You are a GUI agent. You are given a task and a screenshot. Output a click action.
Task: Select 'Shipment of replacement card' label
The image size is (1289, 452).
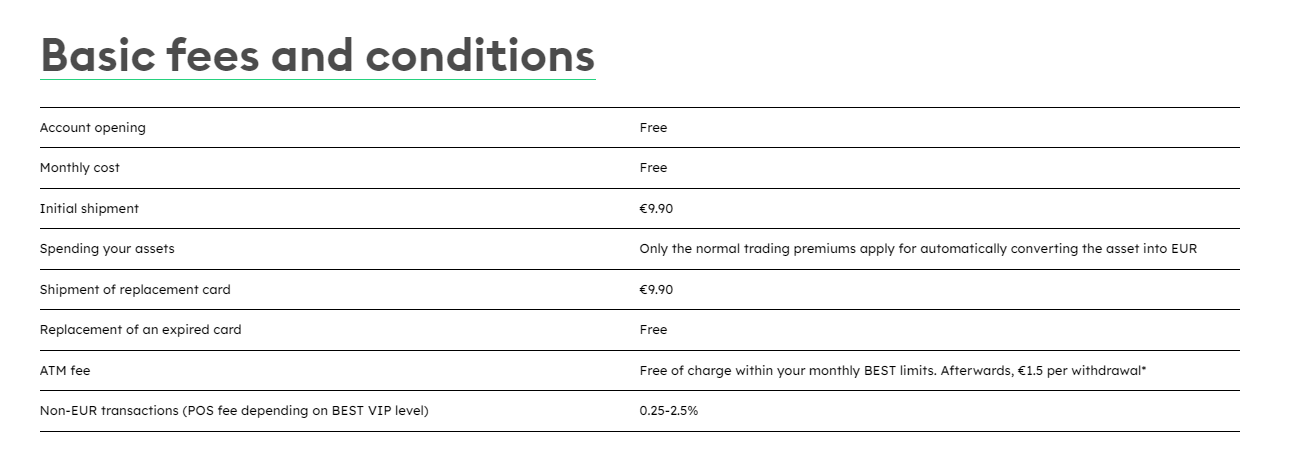[x=135, y=290]
